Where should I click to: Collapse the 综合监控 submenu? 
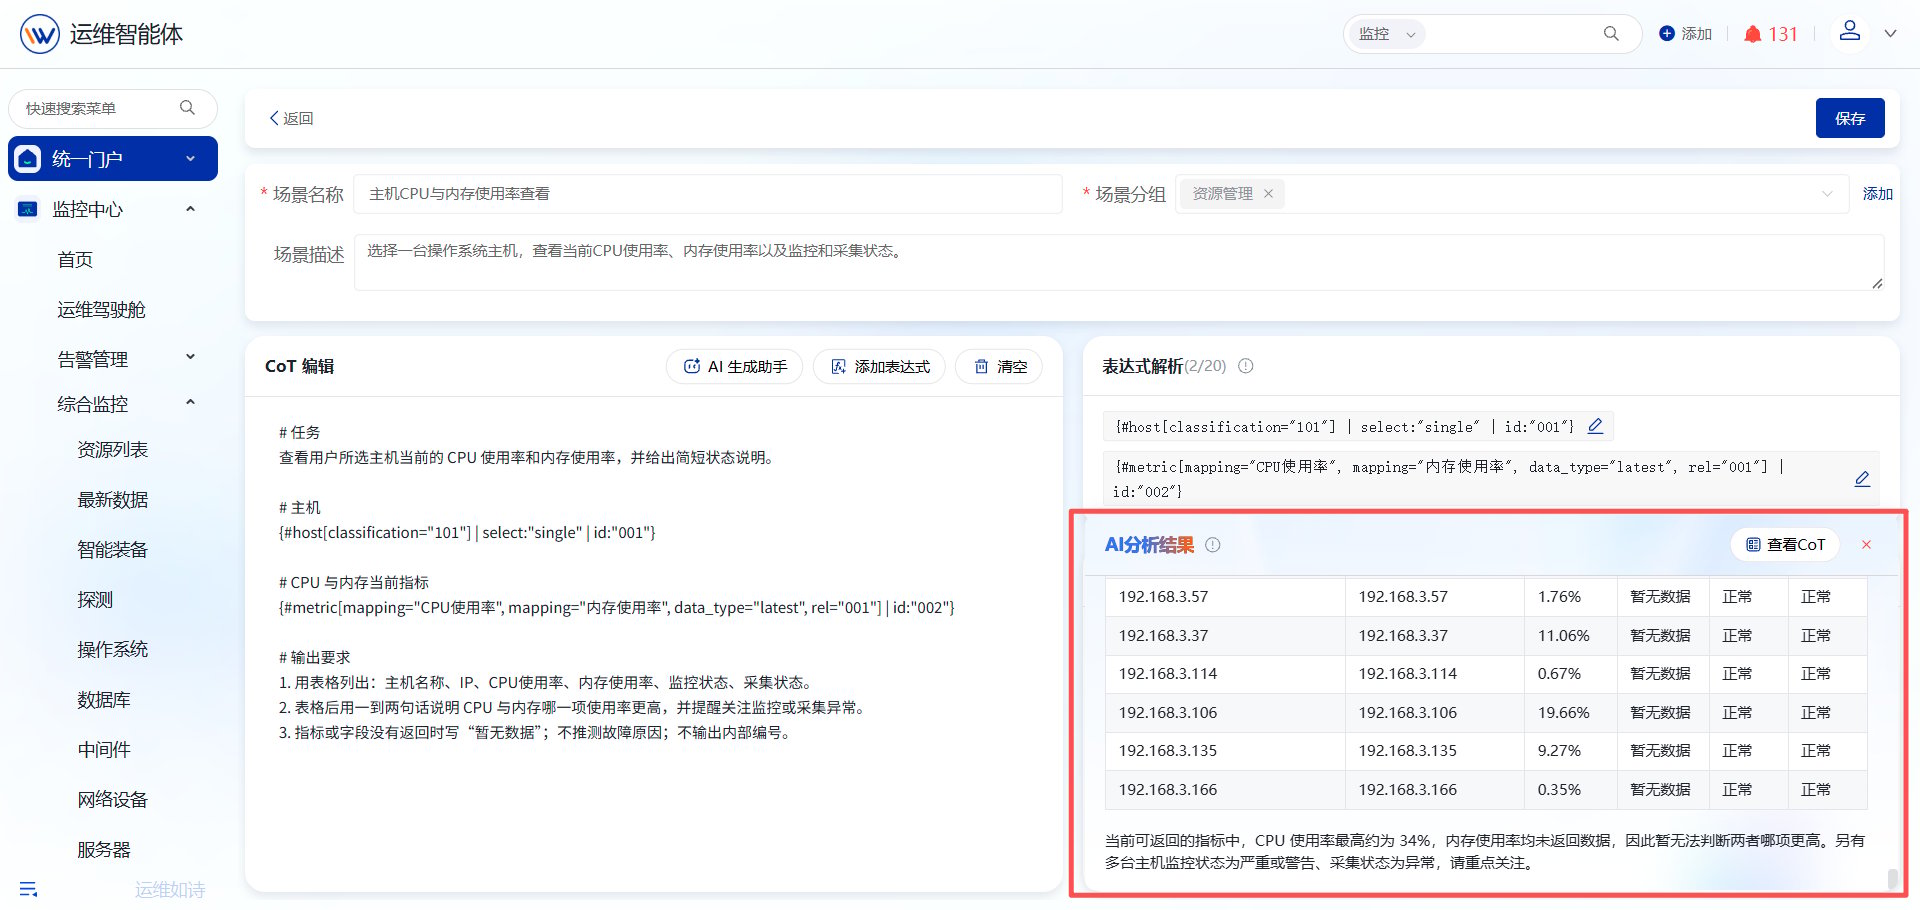pyautogui.click(x=190, y=403)
